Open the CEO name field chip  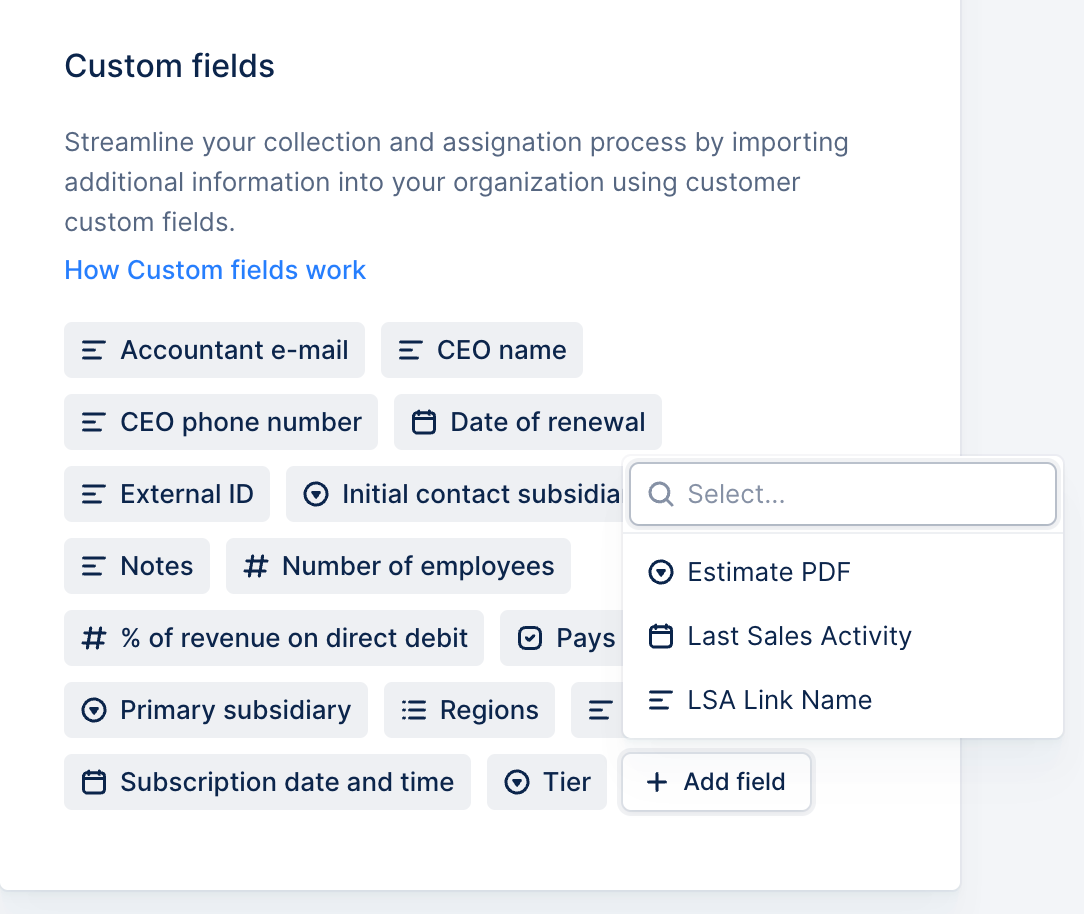[482, 351]
